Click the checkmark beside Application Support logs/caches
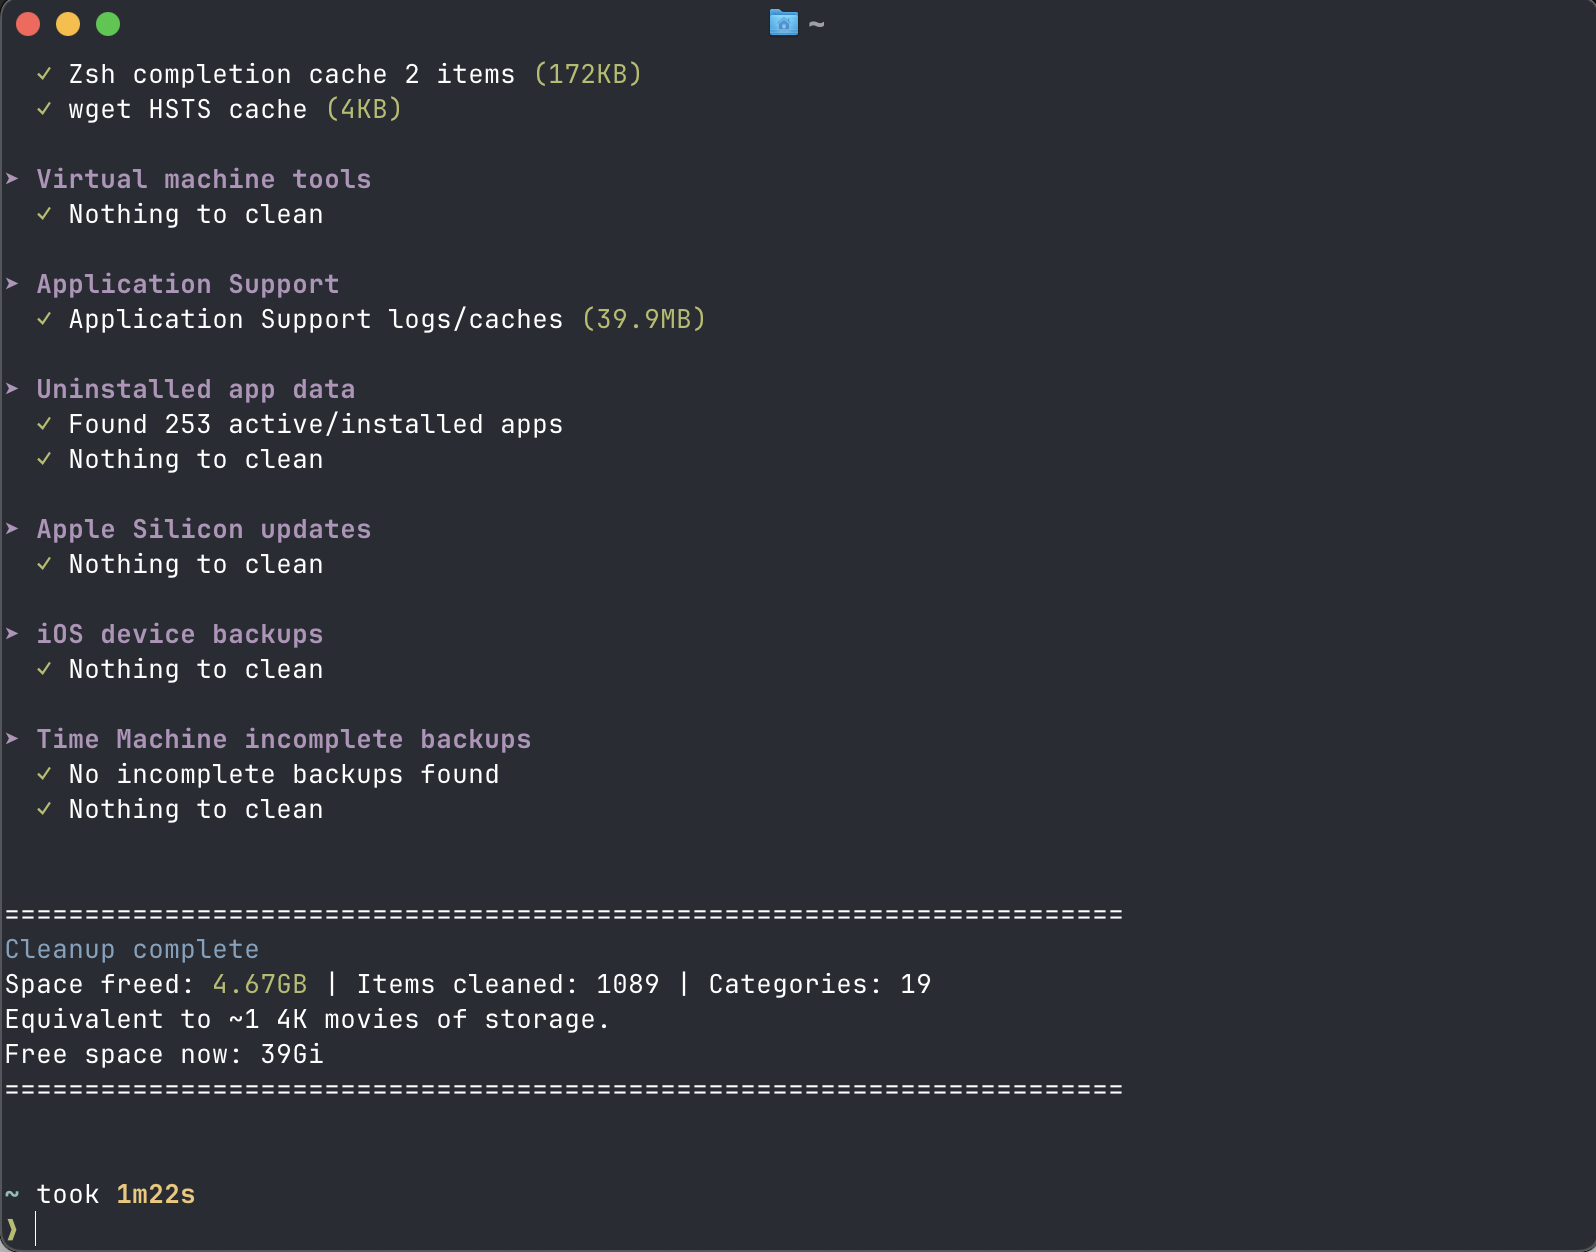The height and width of the screenshot is (1252, 1596). [44, 319]
